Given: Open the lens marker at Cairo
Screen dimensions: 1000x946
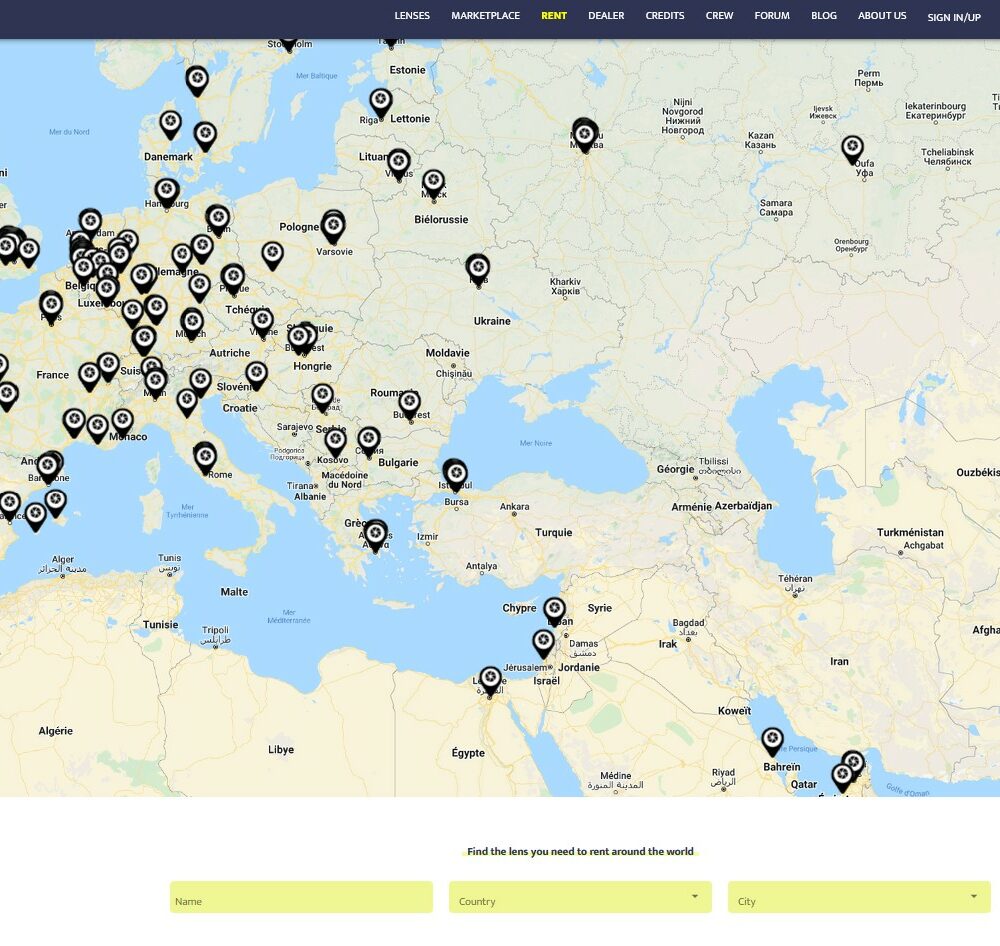Looking at the screenshot, I should point(490,681).
